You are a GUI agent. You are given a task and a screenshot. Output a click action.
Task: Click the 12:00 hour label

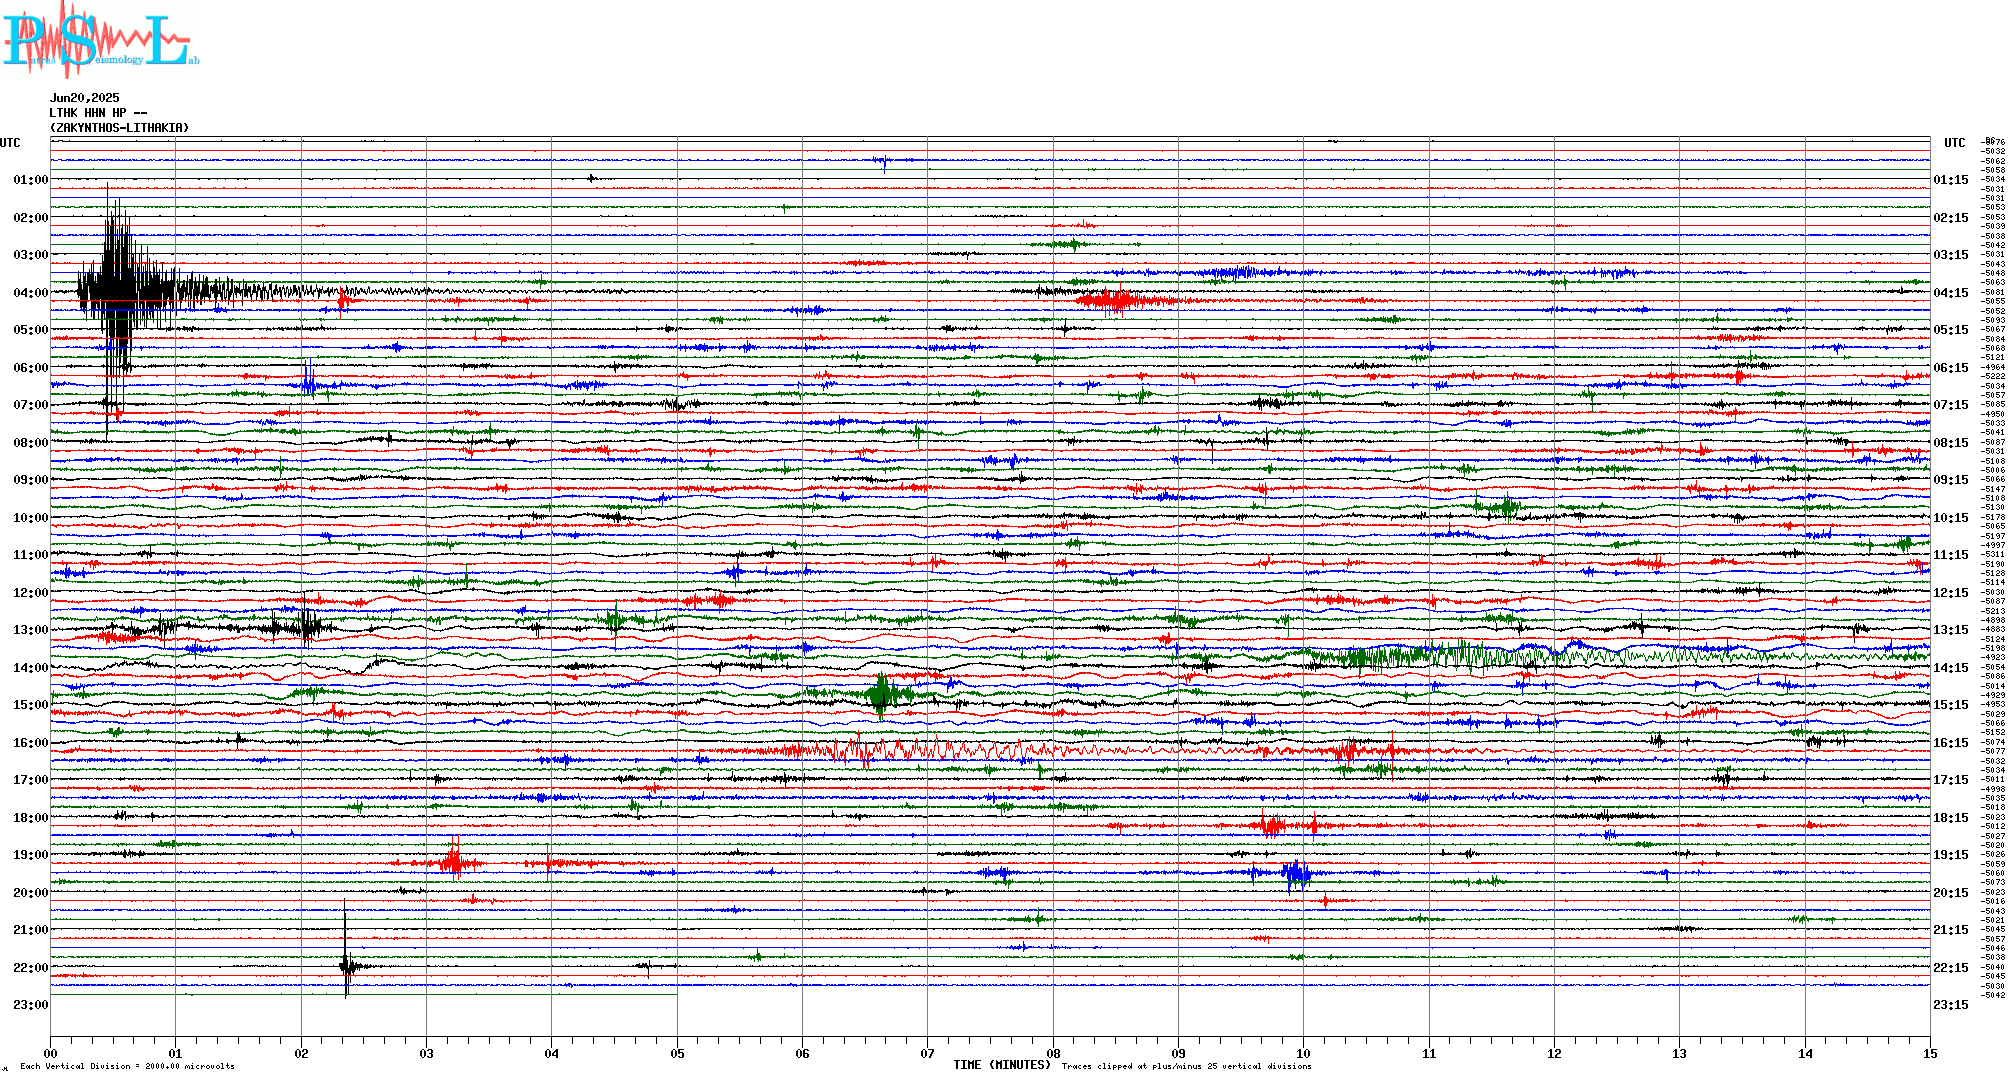tap(31, 593)
